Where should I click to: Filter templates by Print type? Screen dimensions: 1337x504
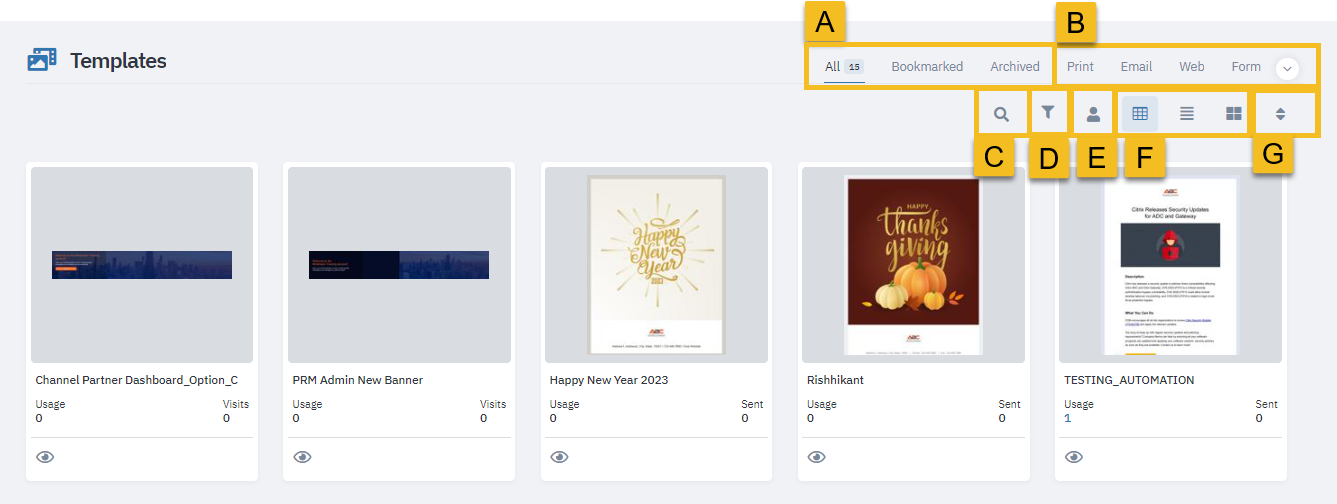(x=1080, y=67)
